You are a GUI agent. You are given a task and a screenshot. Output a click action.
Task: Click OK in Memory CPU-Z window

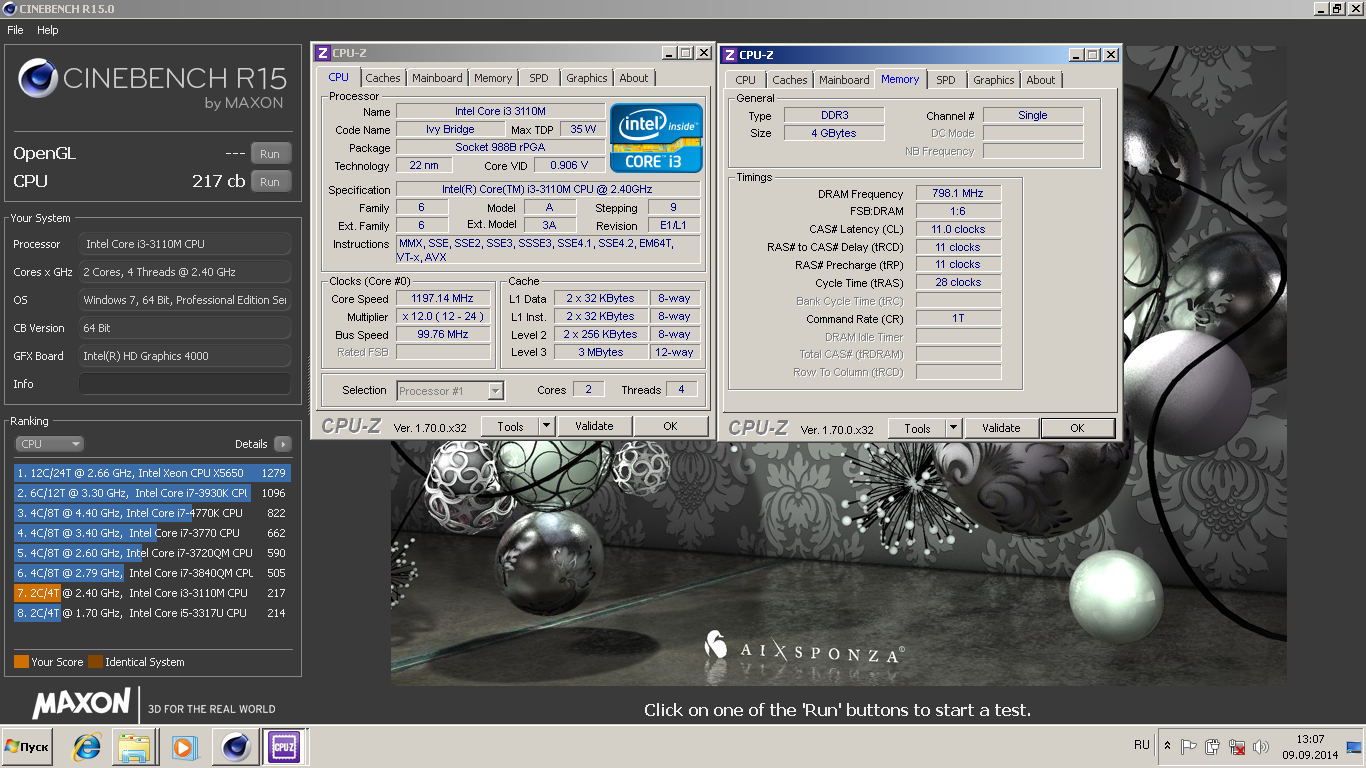pos(1077,428)
